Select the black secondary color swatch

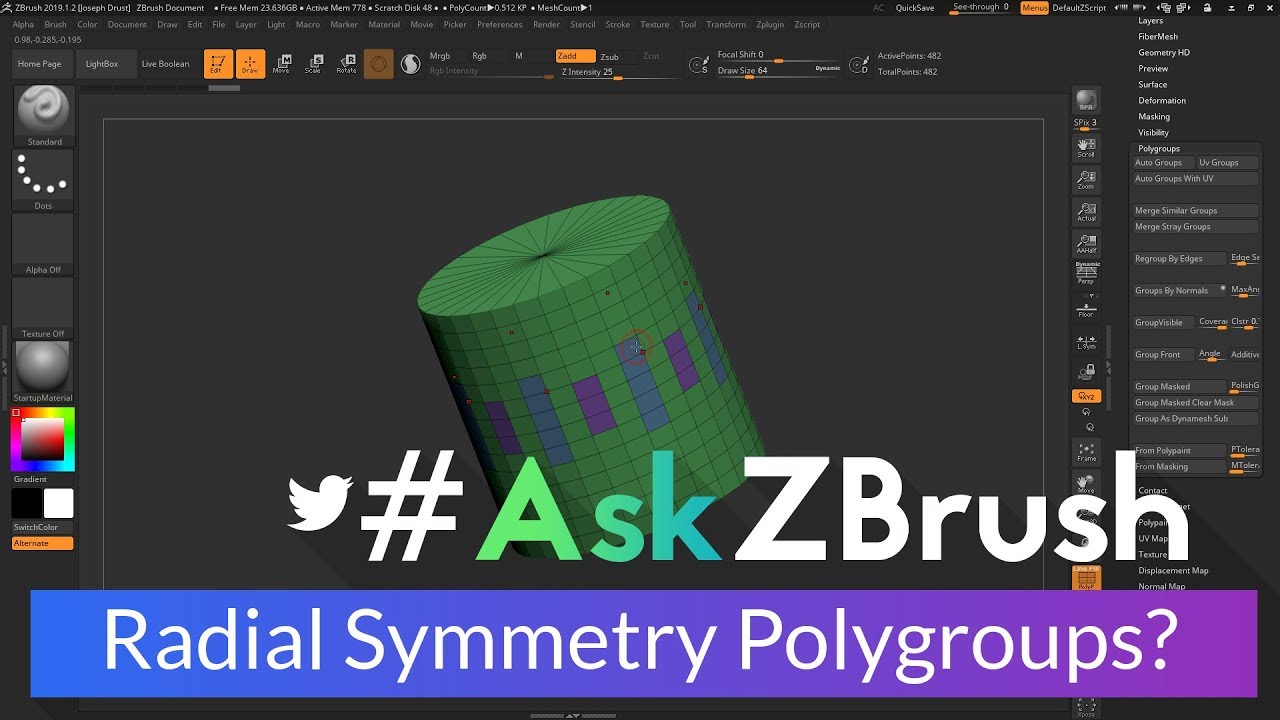click(27, 503)
